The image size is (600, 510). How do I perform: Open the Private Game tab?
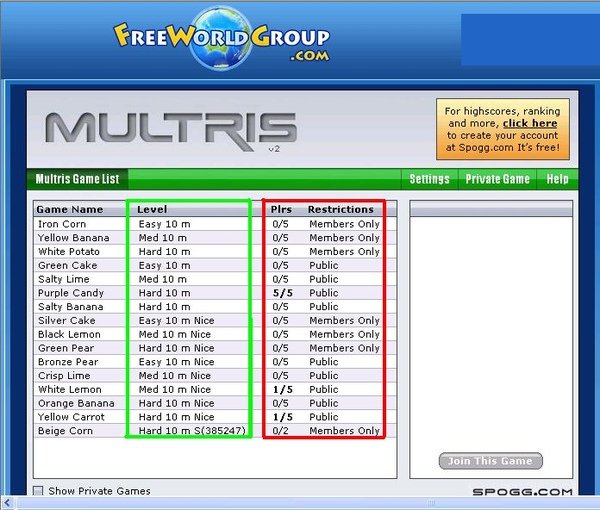click(497, 179)
